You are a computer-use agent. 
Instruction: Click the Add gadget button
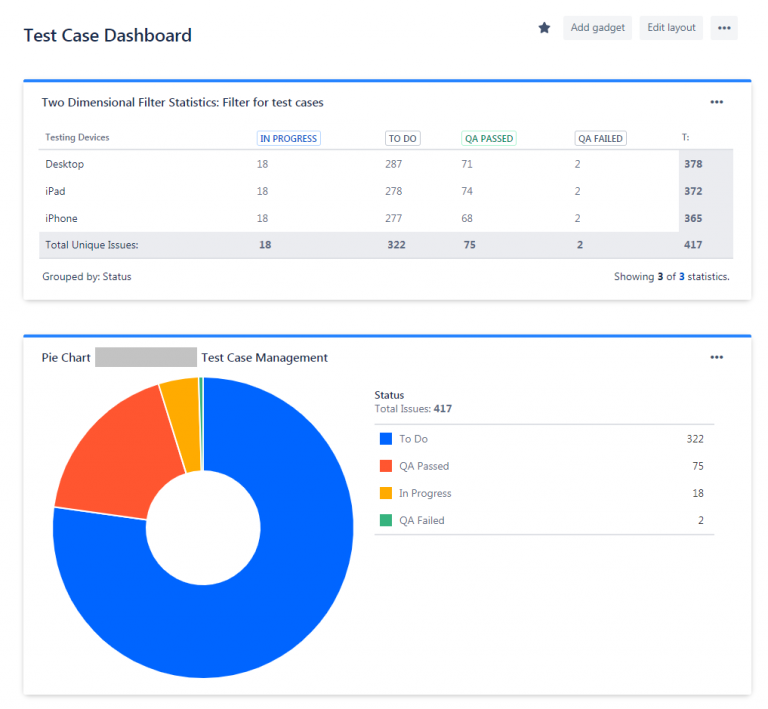[597, 28]
